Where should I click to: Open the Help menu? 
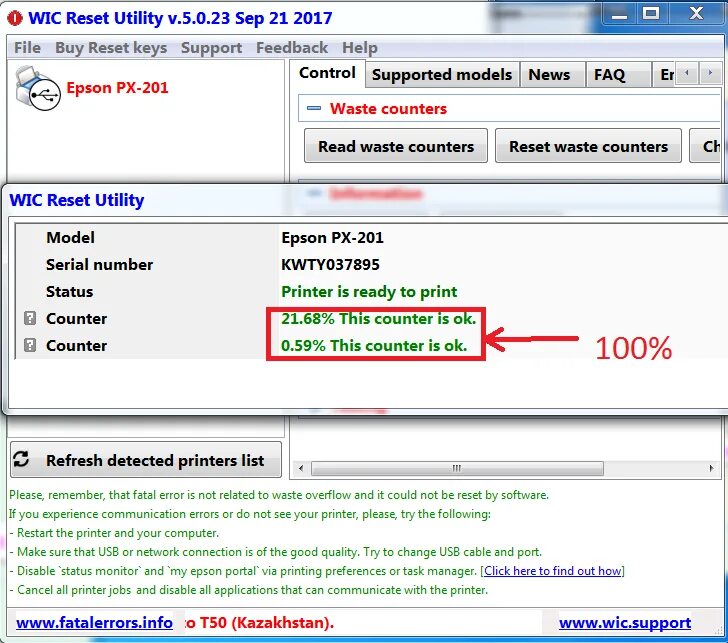click(360, 47)
